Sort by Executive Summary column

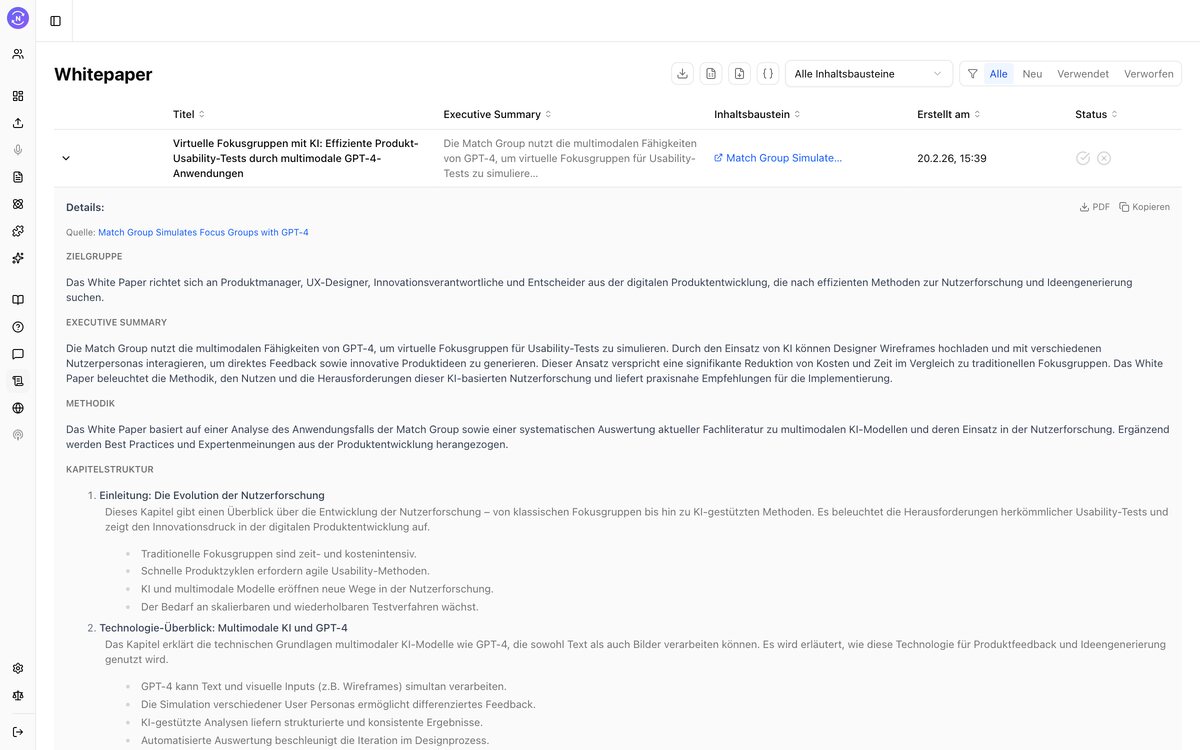[498, 114]
